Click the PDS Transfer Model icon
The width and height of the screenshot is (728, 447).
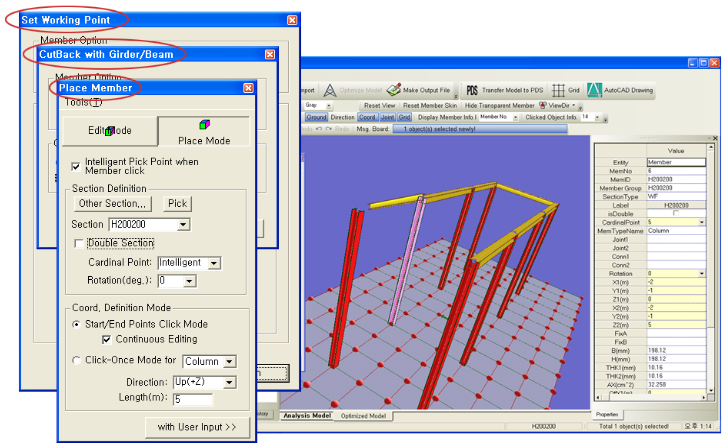473,89
